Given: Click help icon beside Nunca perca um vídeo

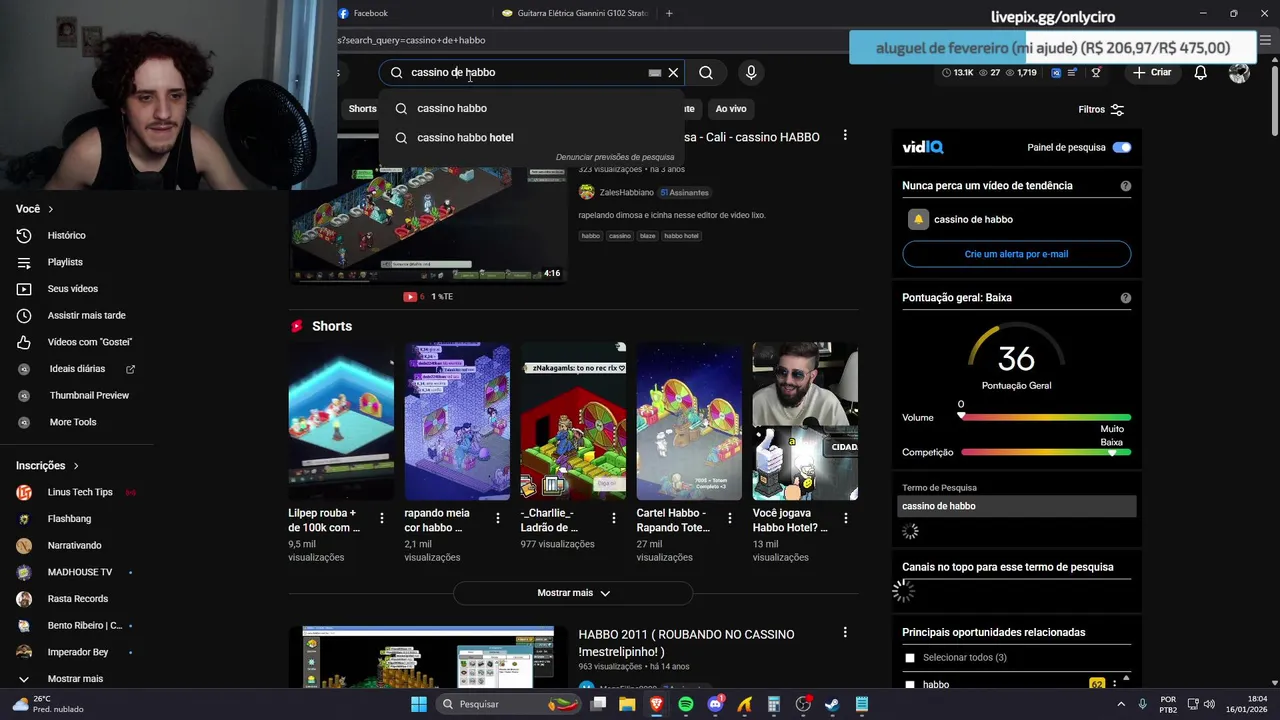Looking at the screenshot, I should pos(1126,186).
